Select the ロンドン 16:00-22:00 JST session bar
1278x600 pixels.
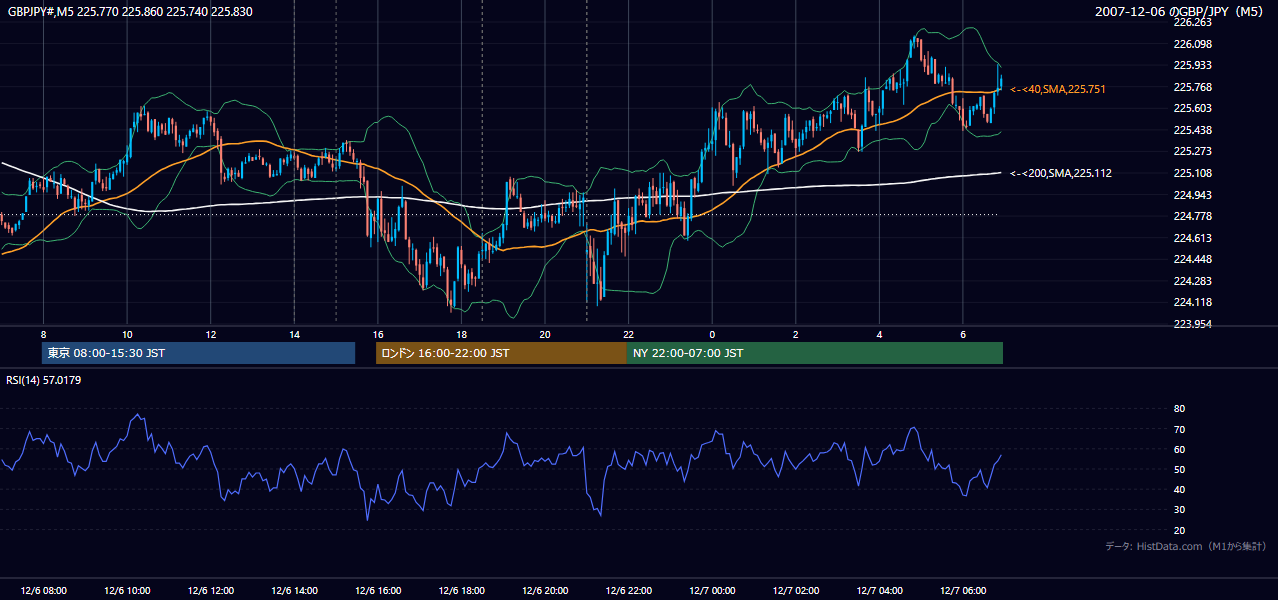501,353
